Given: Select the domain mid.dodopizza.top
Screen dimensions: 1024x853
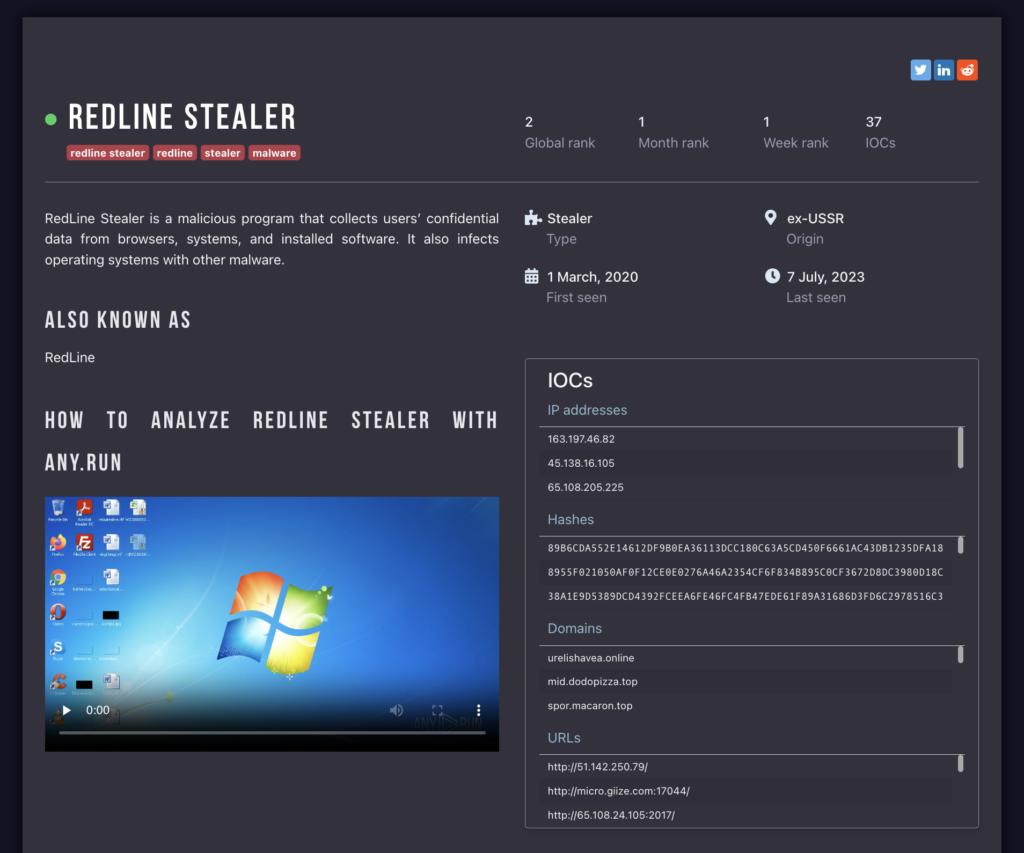Looking at the screenshot, I should 592,682.
